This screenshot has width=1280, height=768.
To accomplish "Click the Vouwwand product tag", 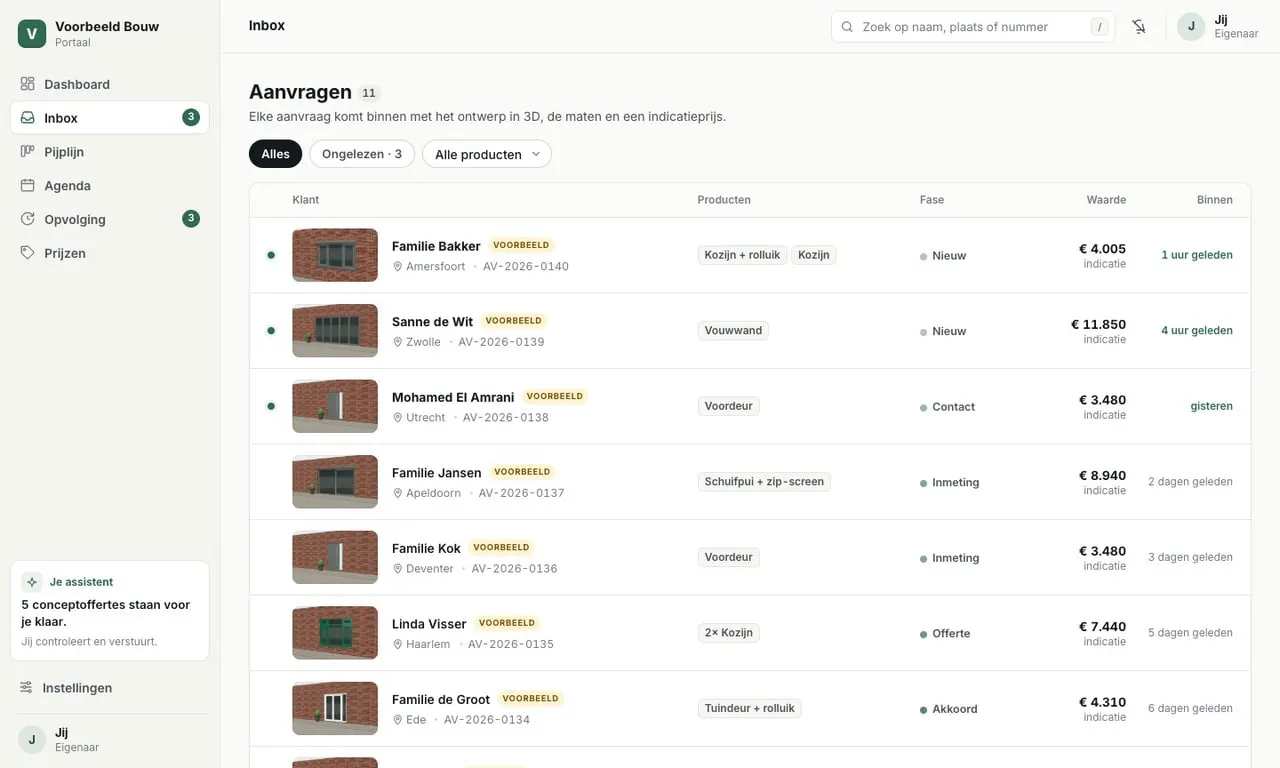I will click(x=733, y=331).
